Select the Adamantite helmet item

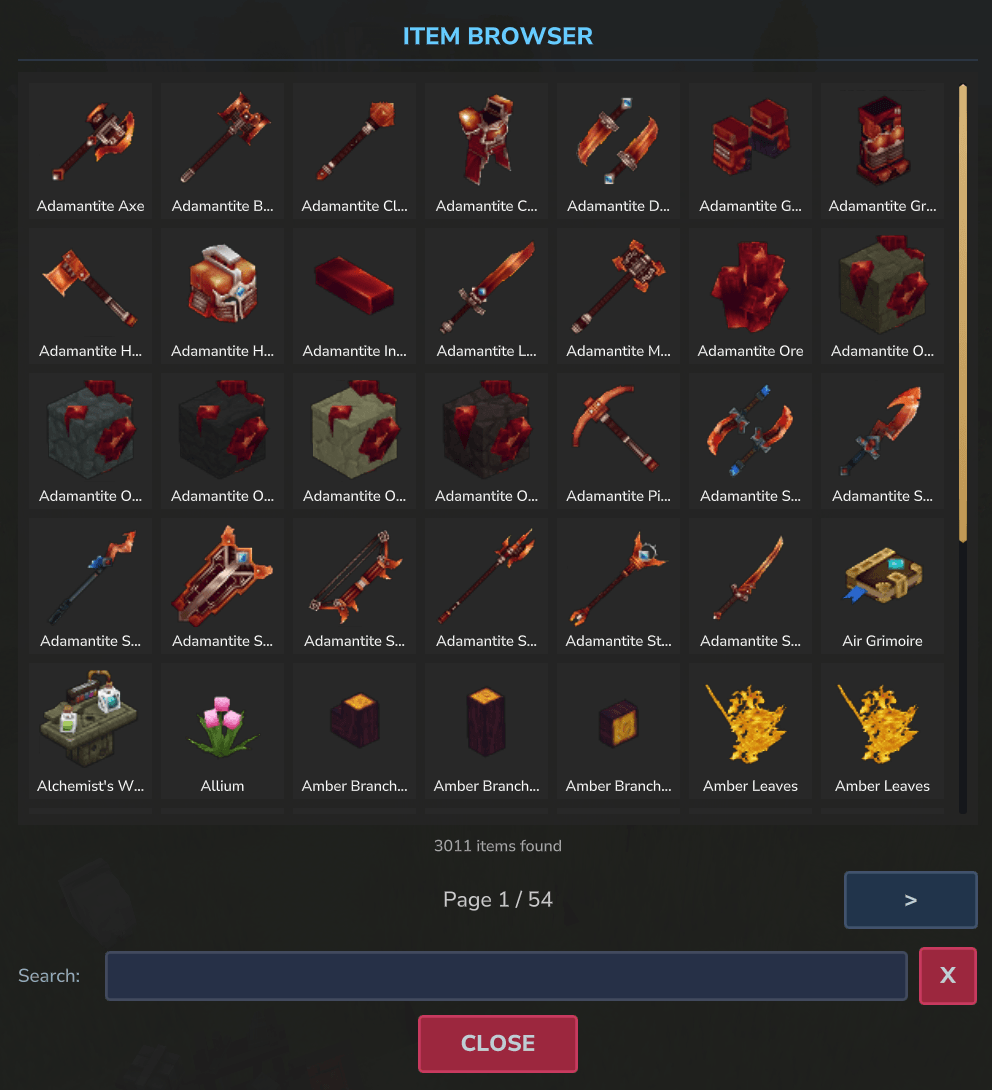[222, 296]
